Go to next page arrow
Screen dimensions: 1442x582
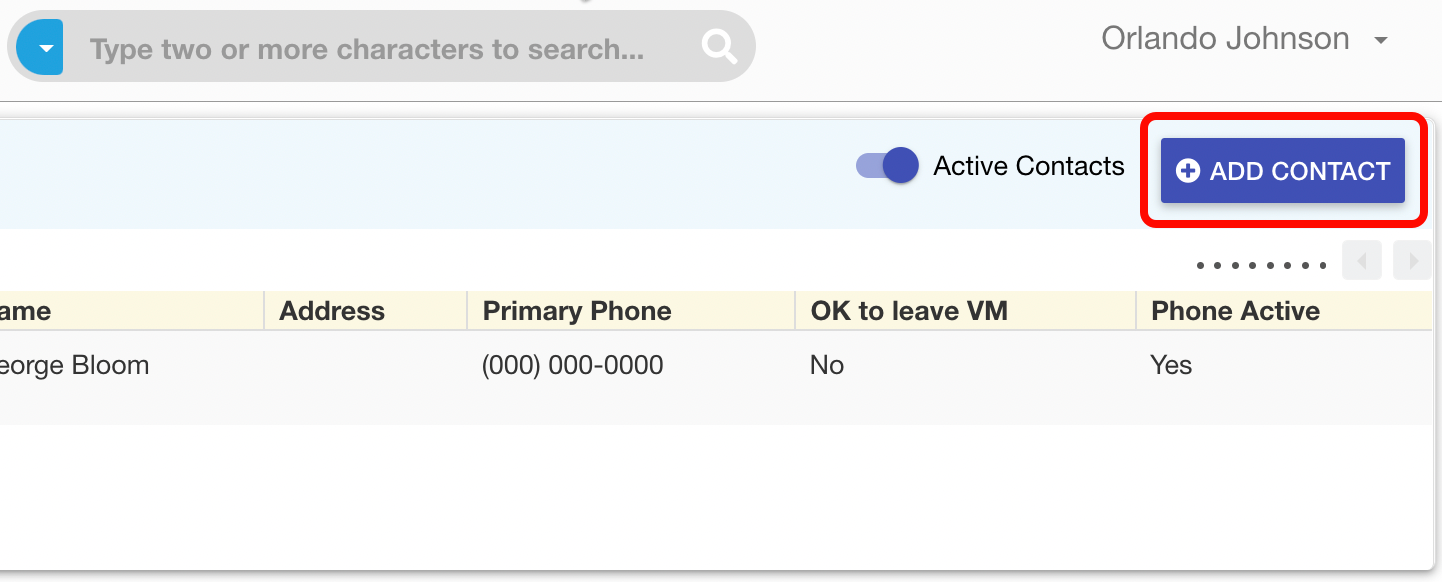[x=1412, y=263]
